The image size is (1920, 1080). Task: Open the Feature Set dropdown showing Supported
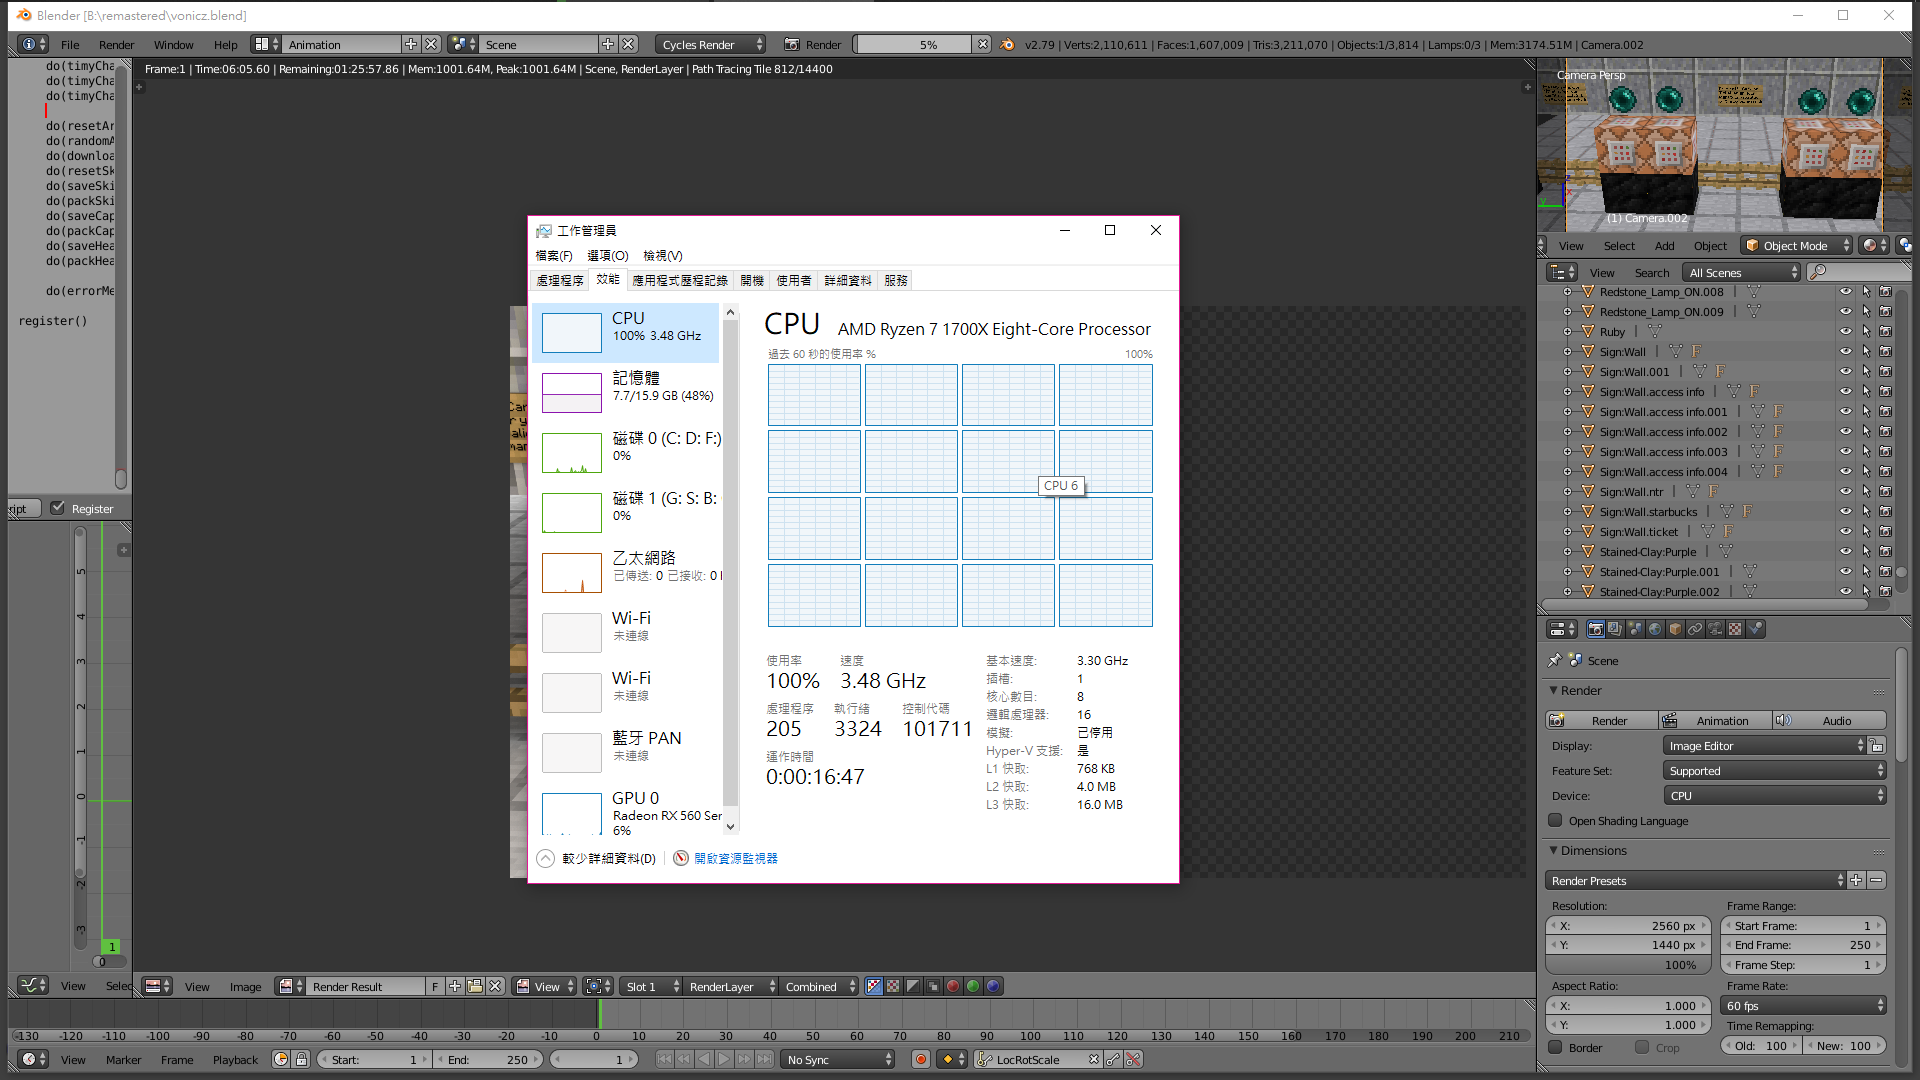pos(1775,771)
